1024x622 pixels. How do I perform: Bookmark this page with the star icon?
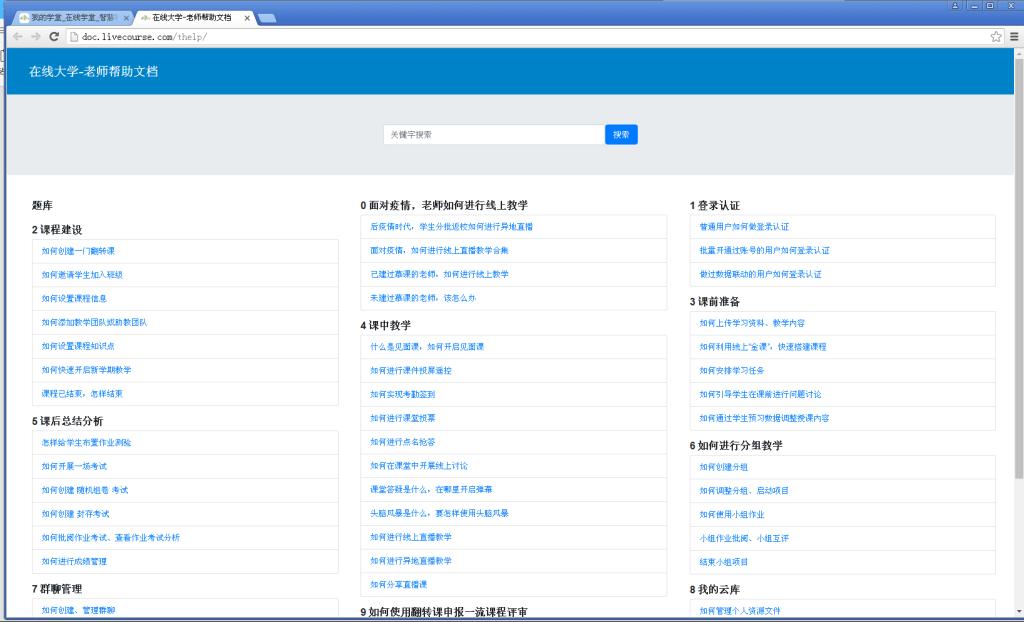pyautogui.click(x=996, y=37)
